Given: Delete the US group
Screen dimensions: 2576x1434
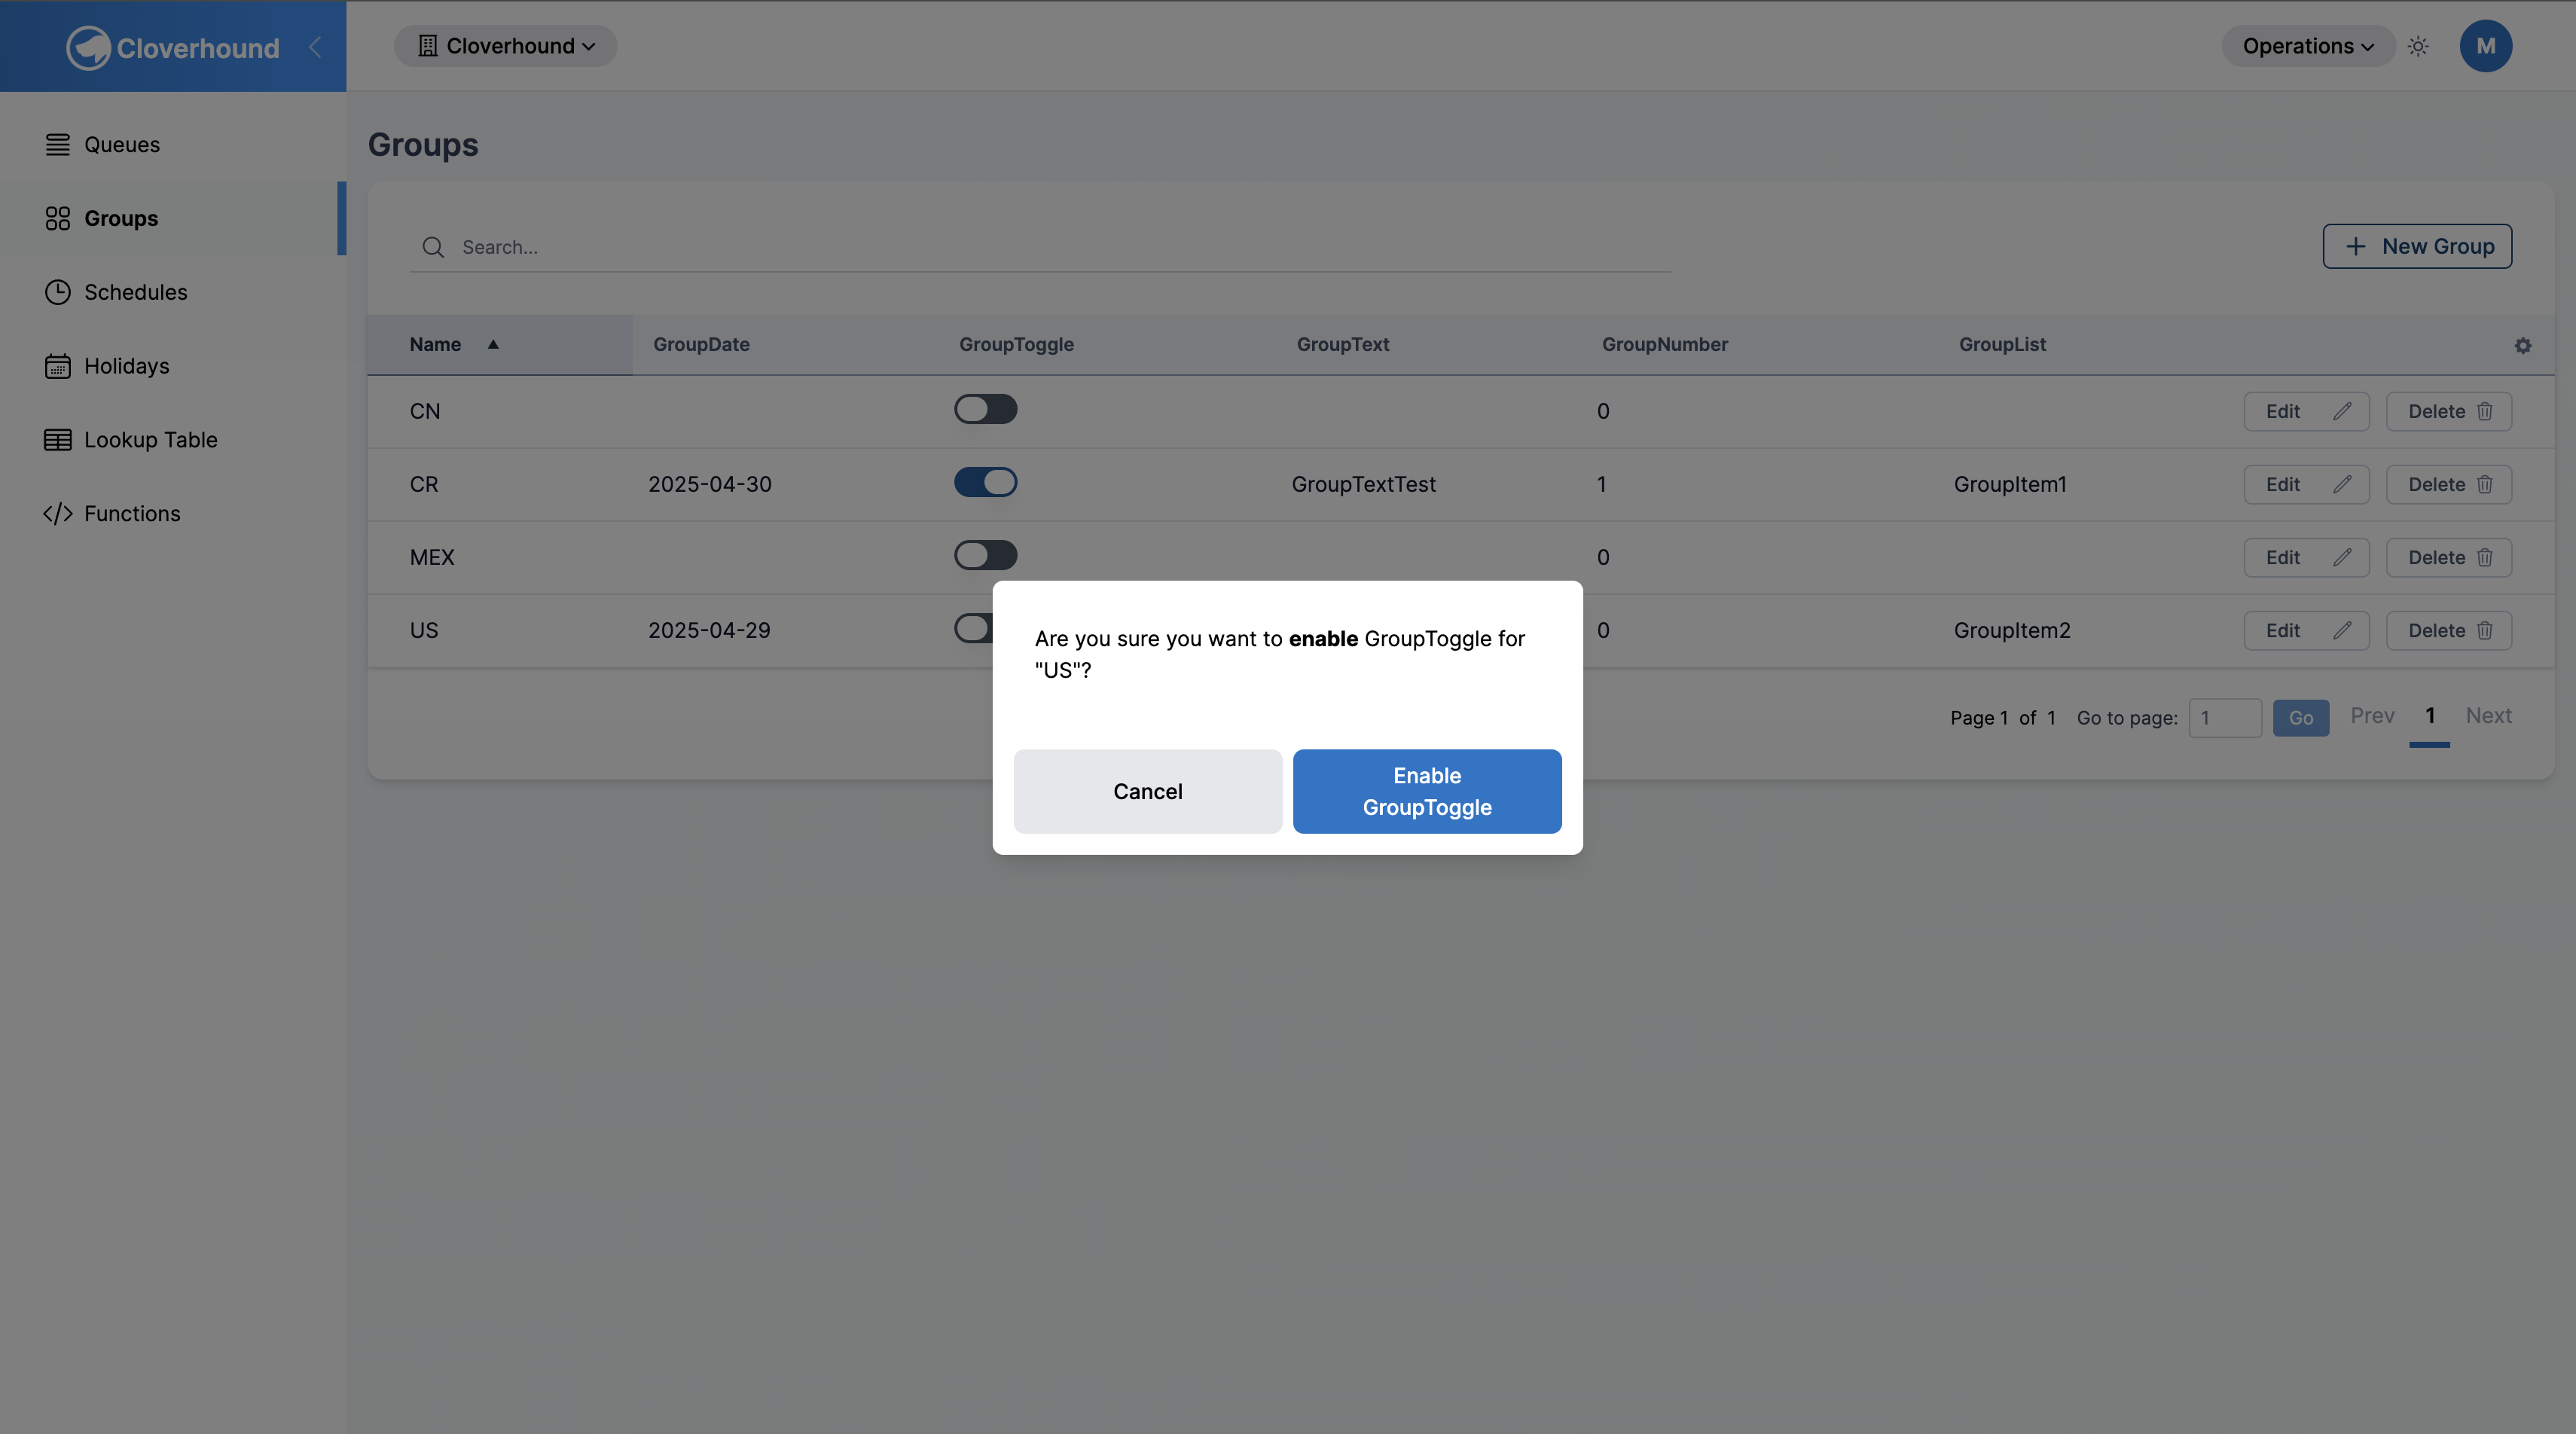Looking at the screenshot, I should 2449,630.
